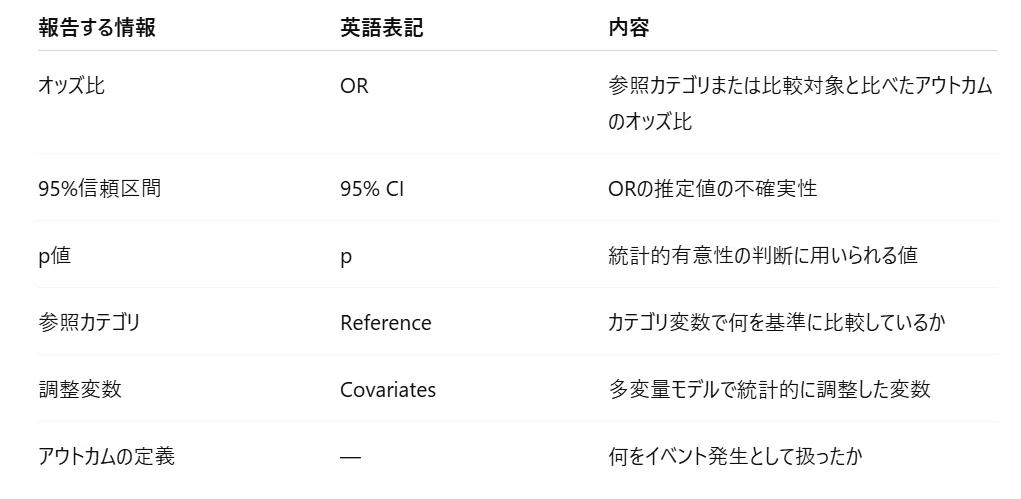
Task: Click the 内容 column header
Action: click(x=628, y=28)
